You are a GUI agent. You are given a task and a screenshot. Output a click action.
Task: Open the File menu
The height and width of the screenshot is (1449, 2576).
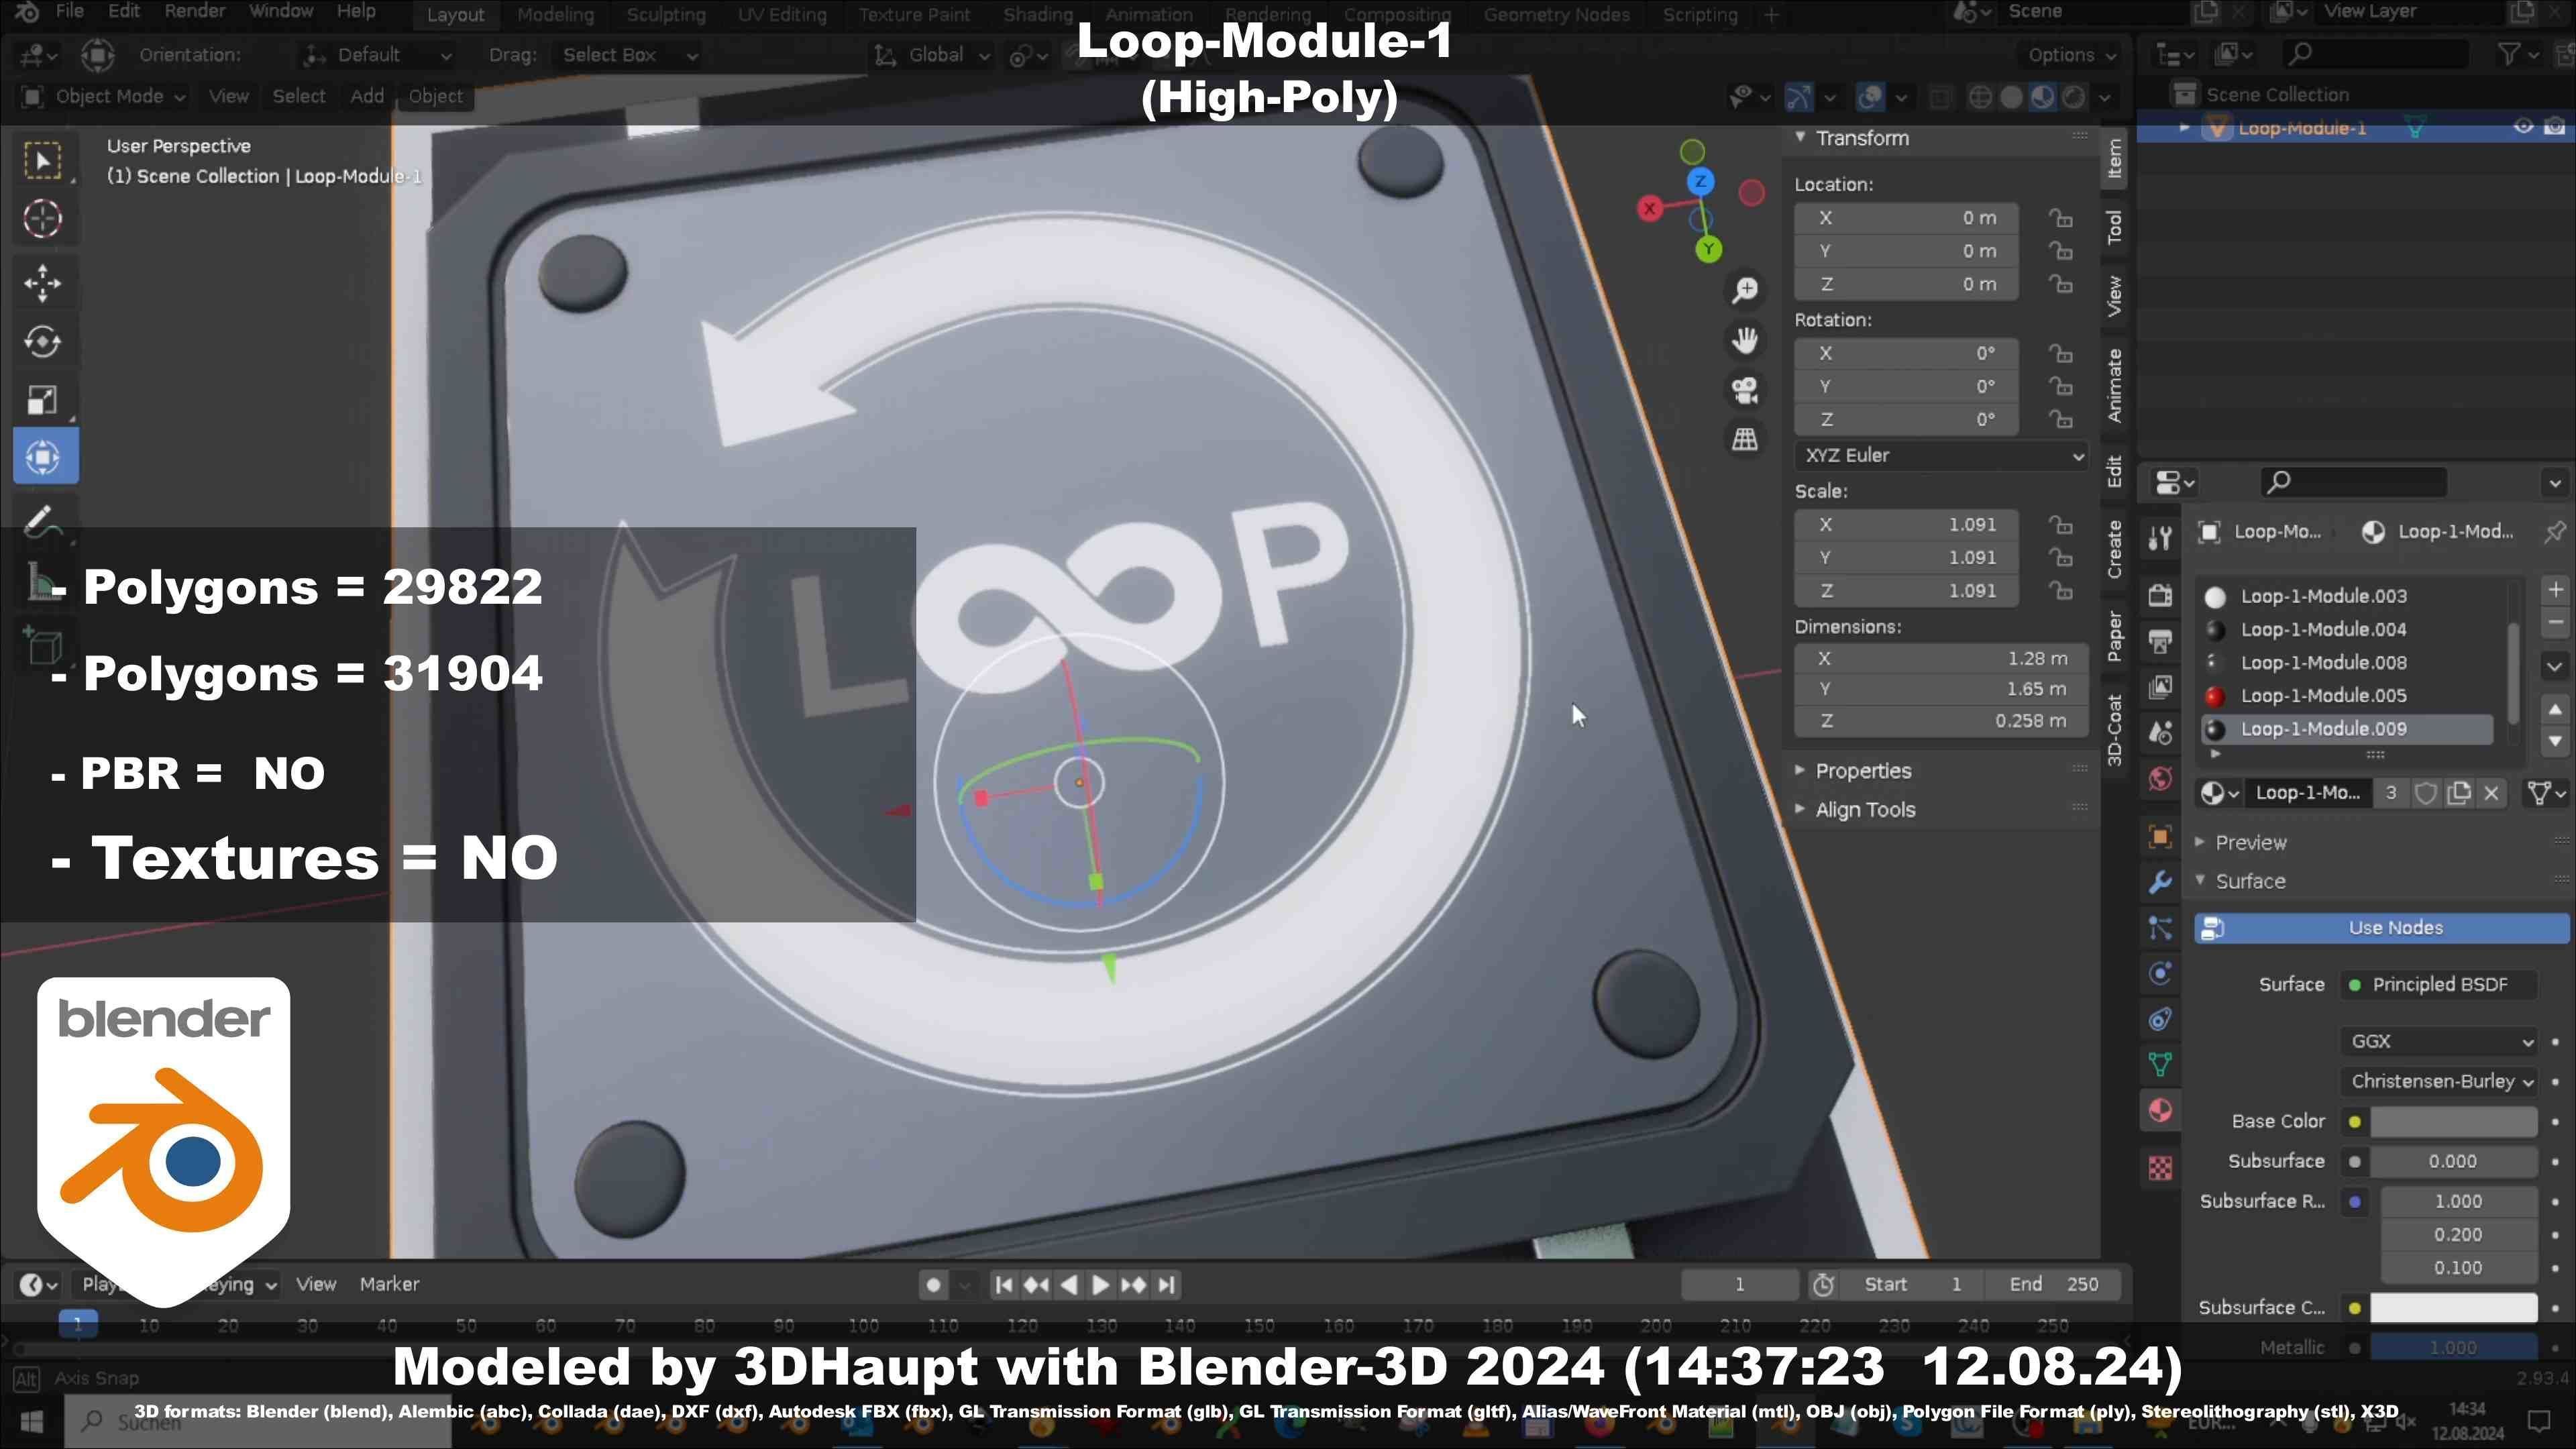tap(69, 12)
